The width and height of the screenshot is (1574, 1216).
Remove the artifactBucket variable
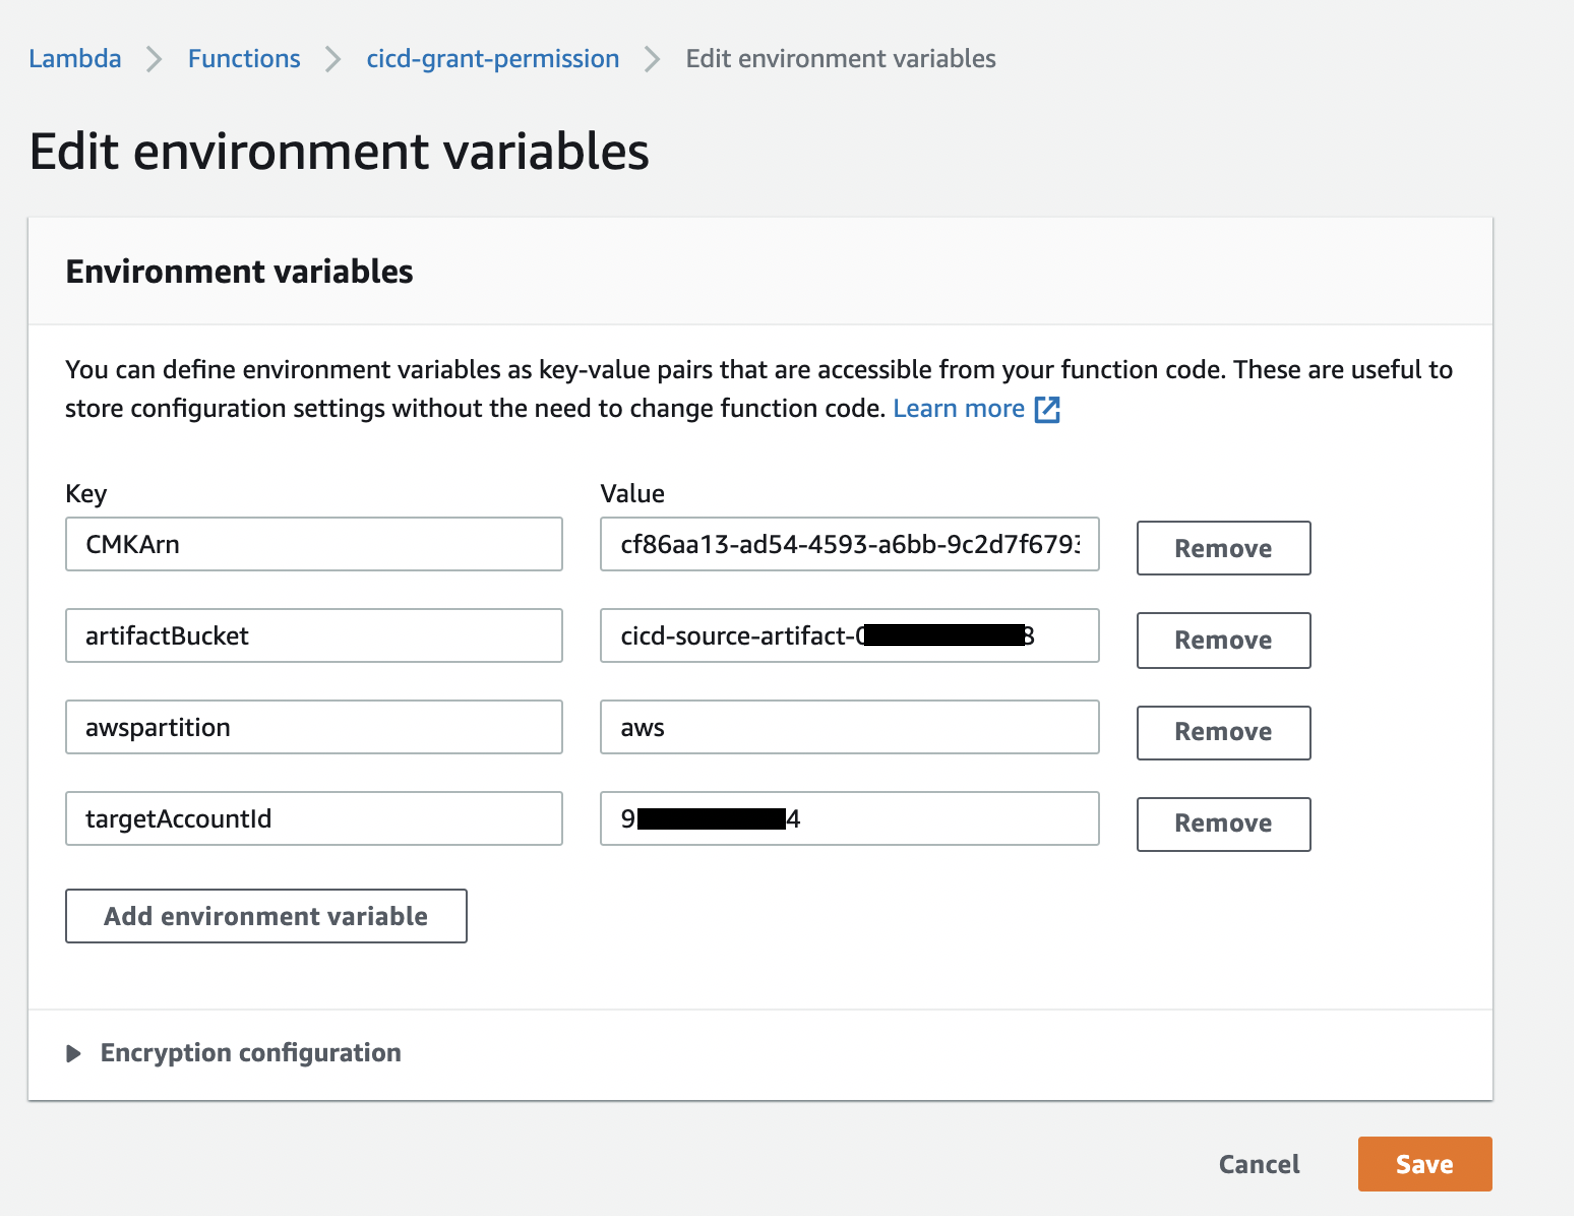[1223, 640]
